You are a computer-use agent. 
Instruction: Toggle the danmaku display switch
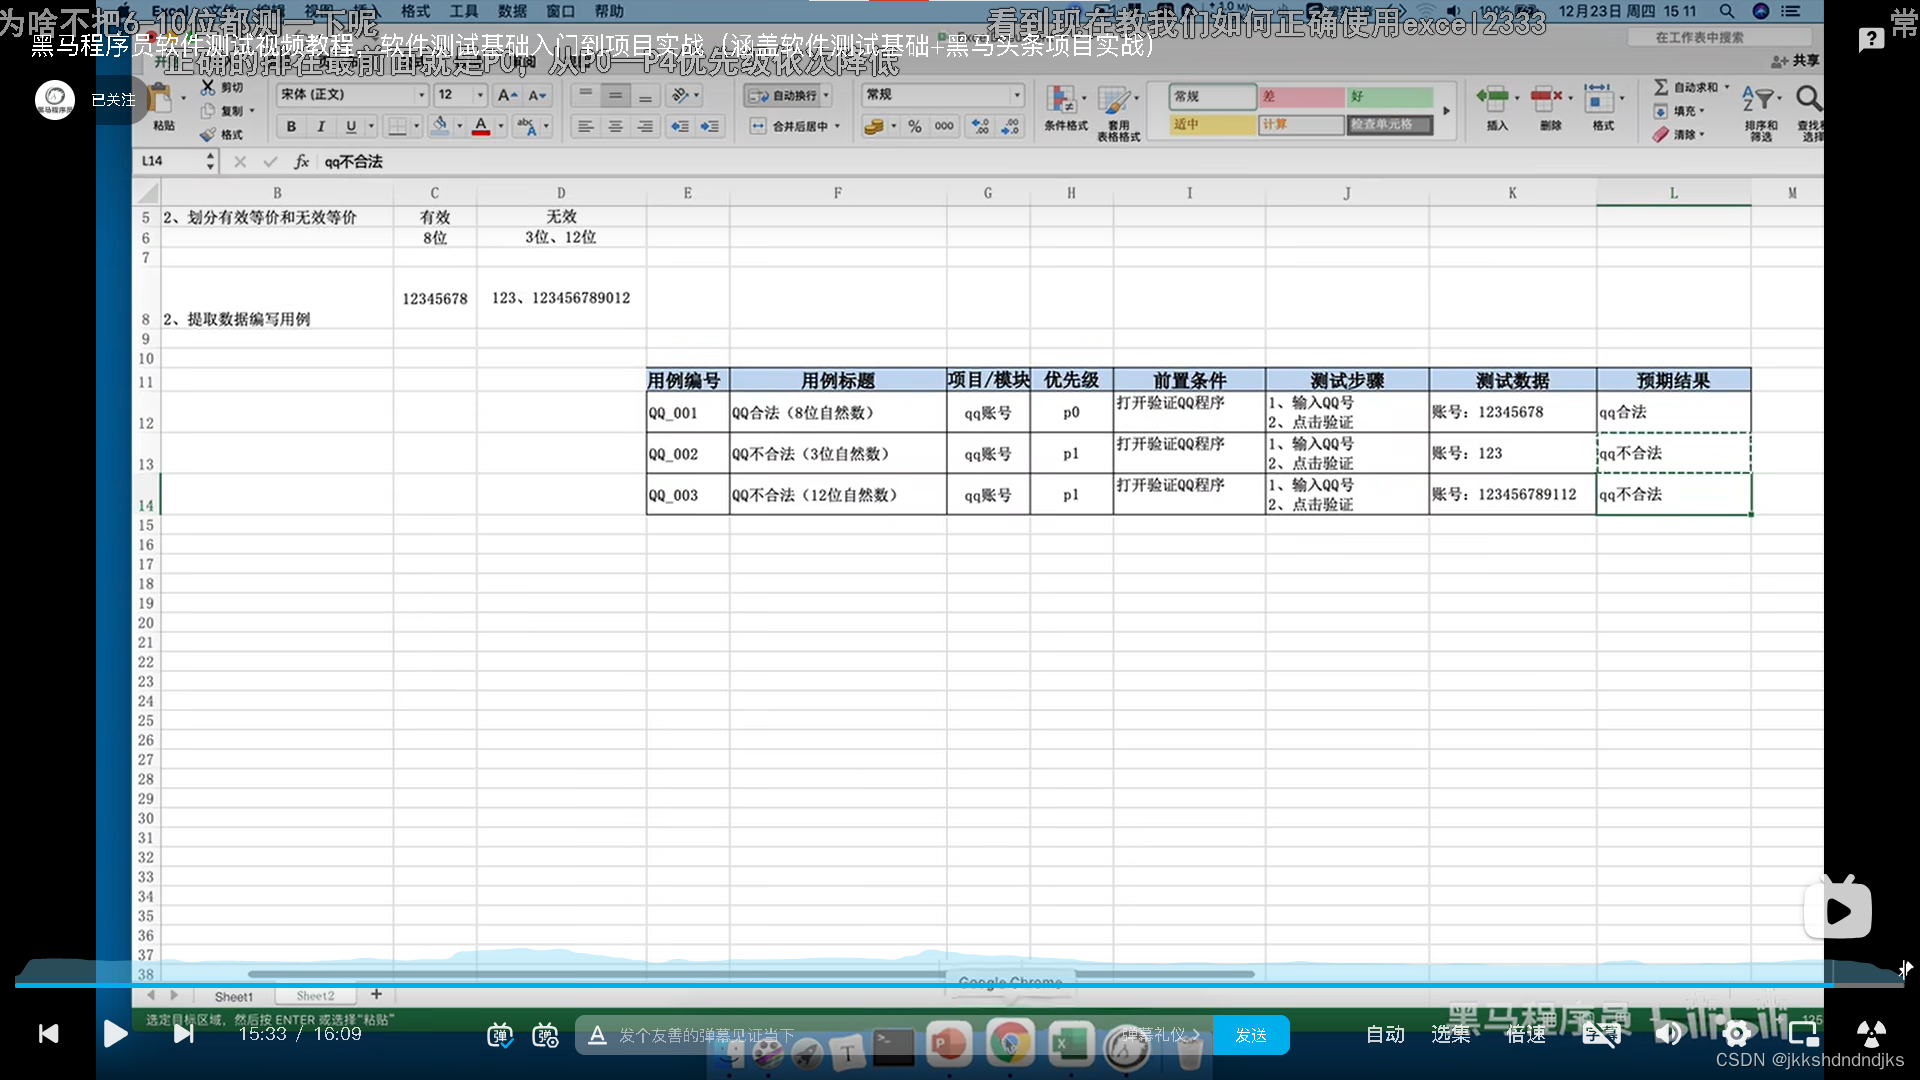500,1035
